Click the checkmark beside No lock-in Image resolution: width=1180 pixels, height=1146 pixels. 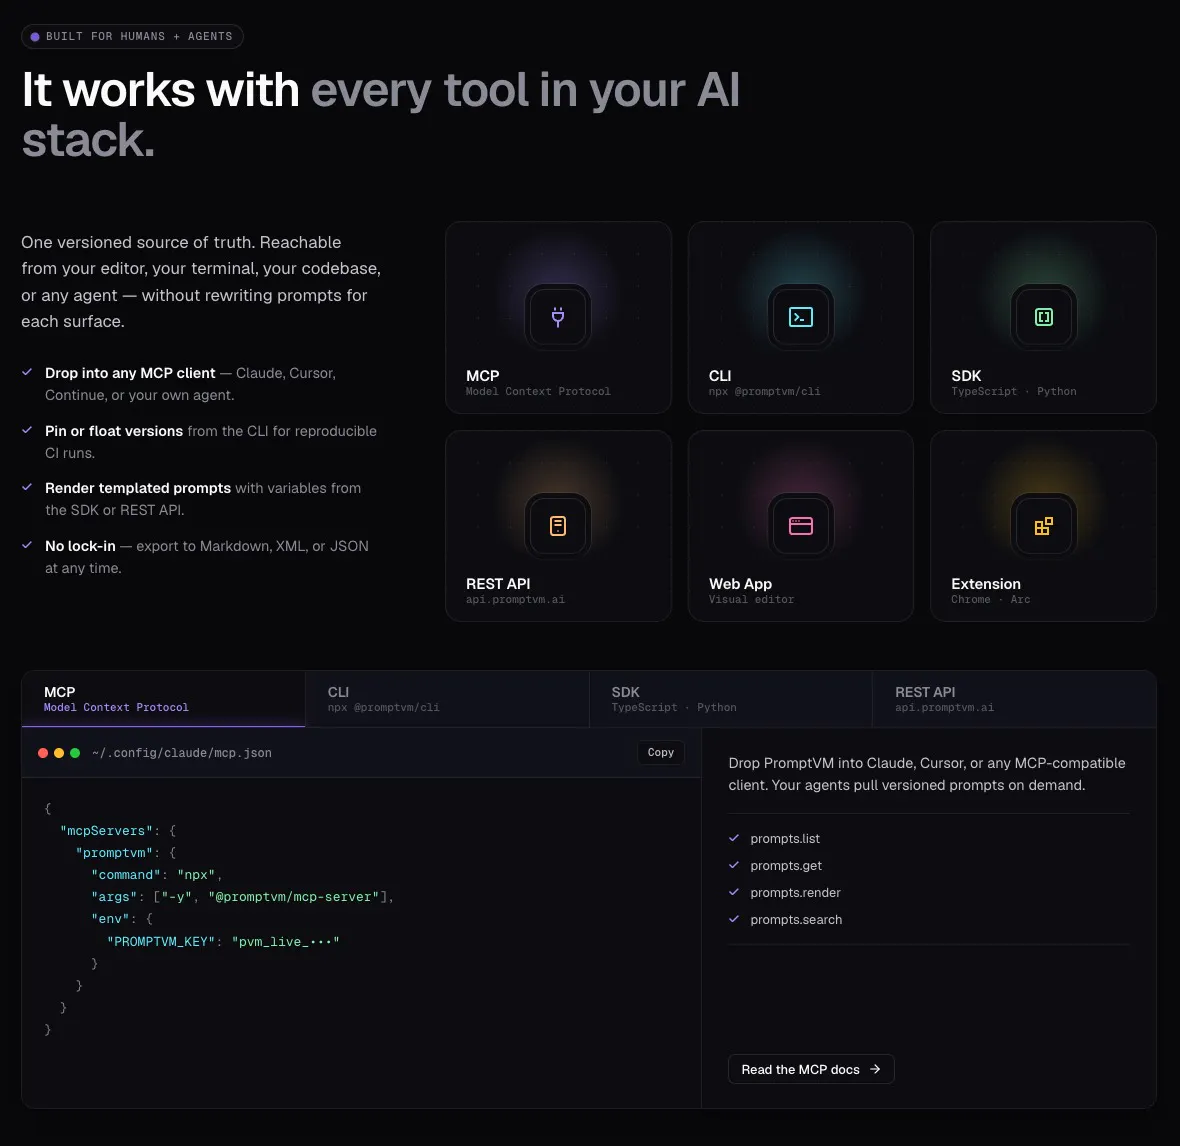pos(27,546)
